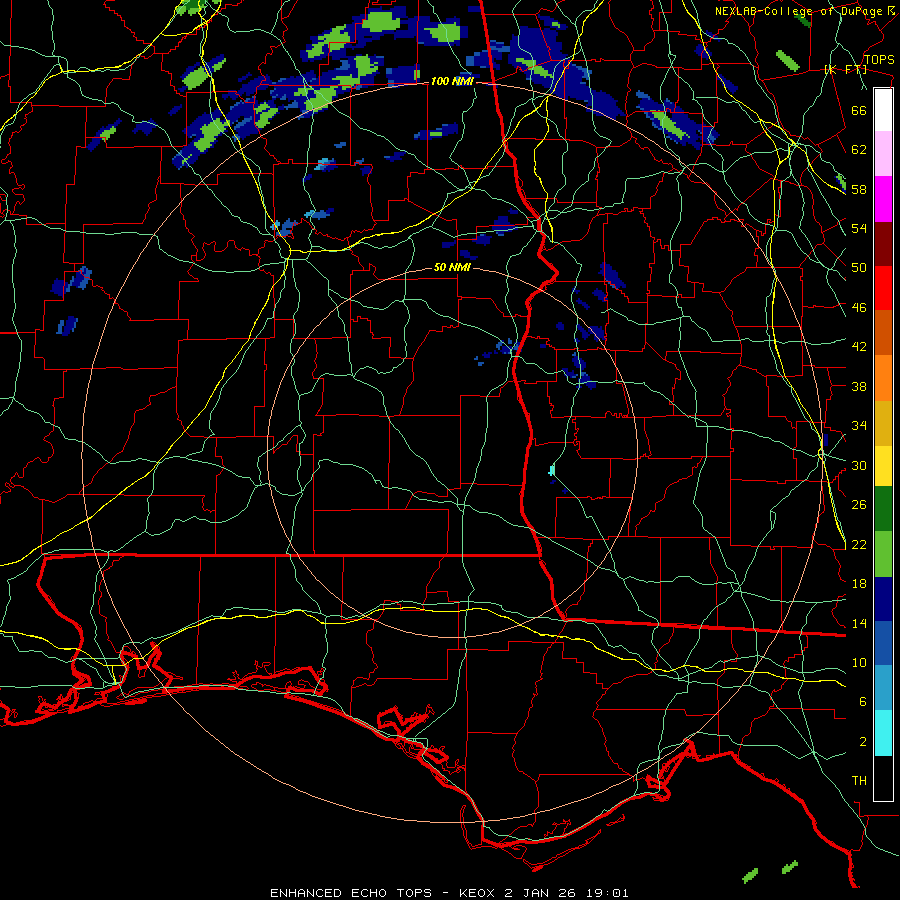Viewport: 900px width, 900px height.
Task: Click the light pink legend swatch
Action: click(883, 154)
